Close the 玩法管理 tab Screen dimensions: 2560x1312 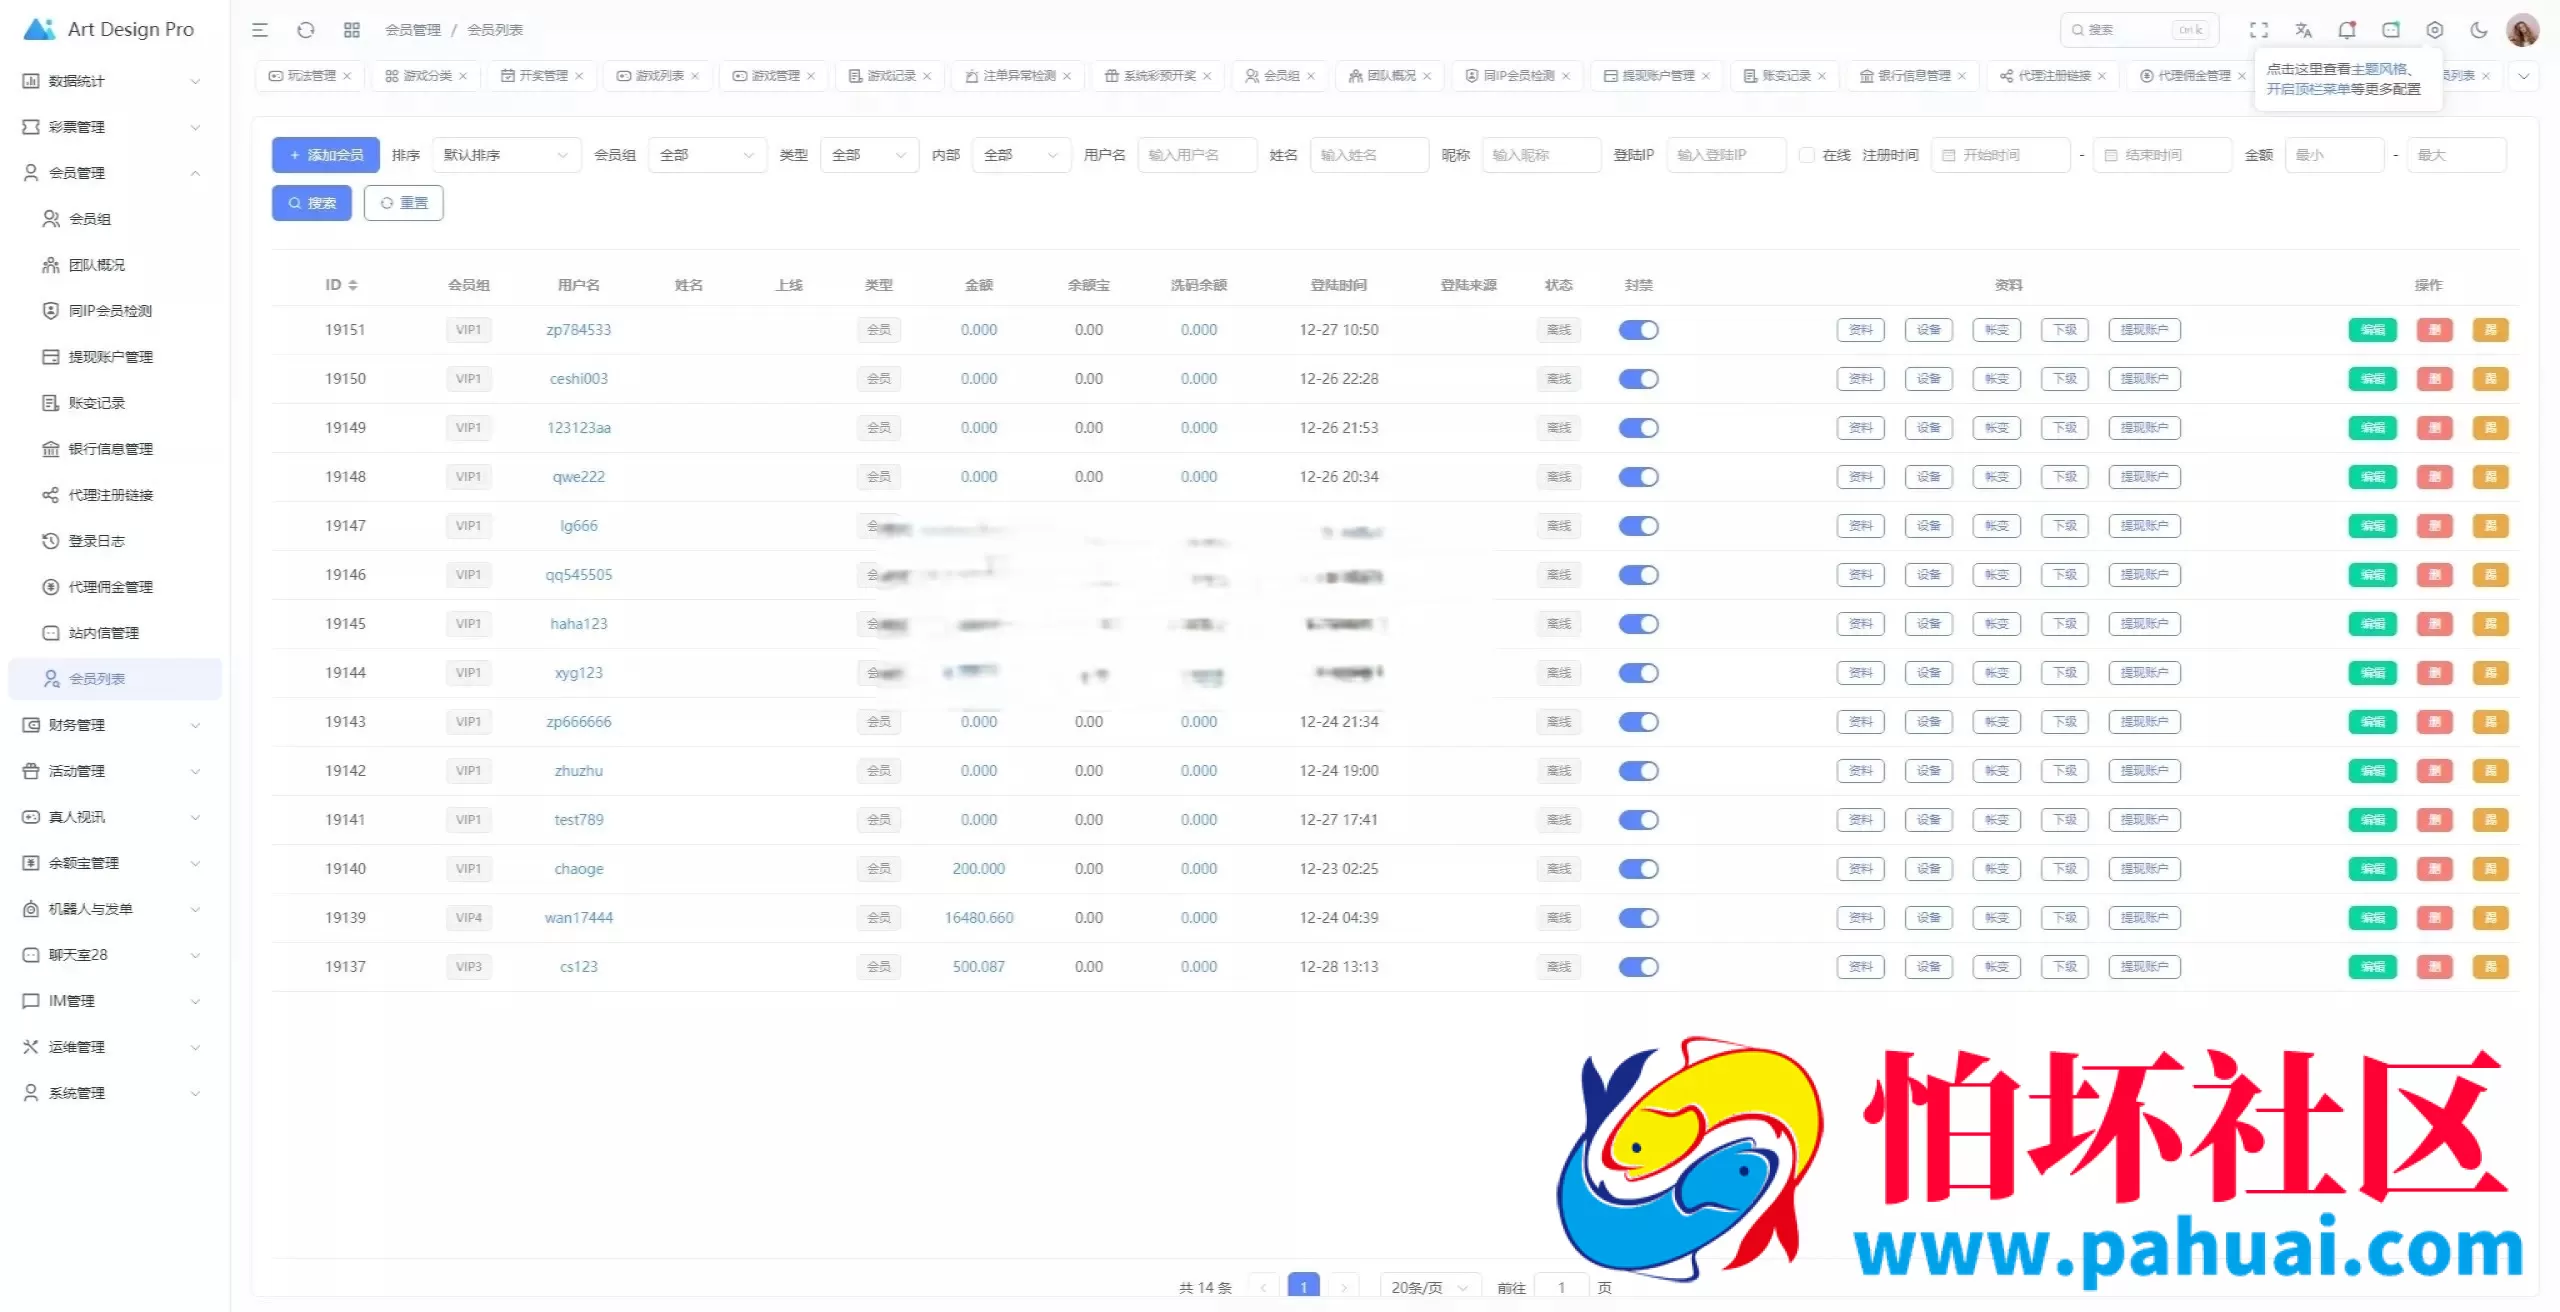(347, 76)
